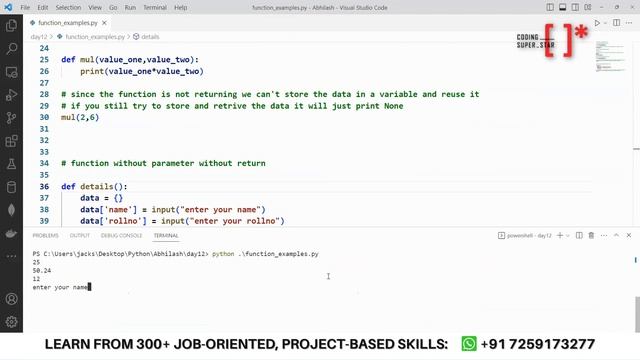The image size is (640, 360).
Task: Open the Accounts menu icon
Action: pyautogui.click(x=11, y=299)
